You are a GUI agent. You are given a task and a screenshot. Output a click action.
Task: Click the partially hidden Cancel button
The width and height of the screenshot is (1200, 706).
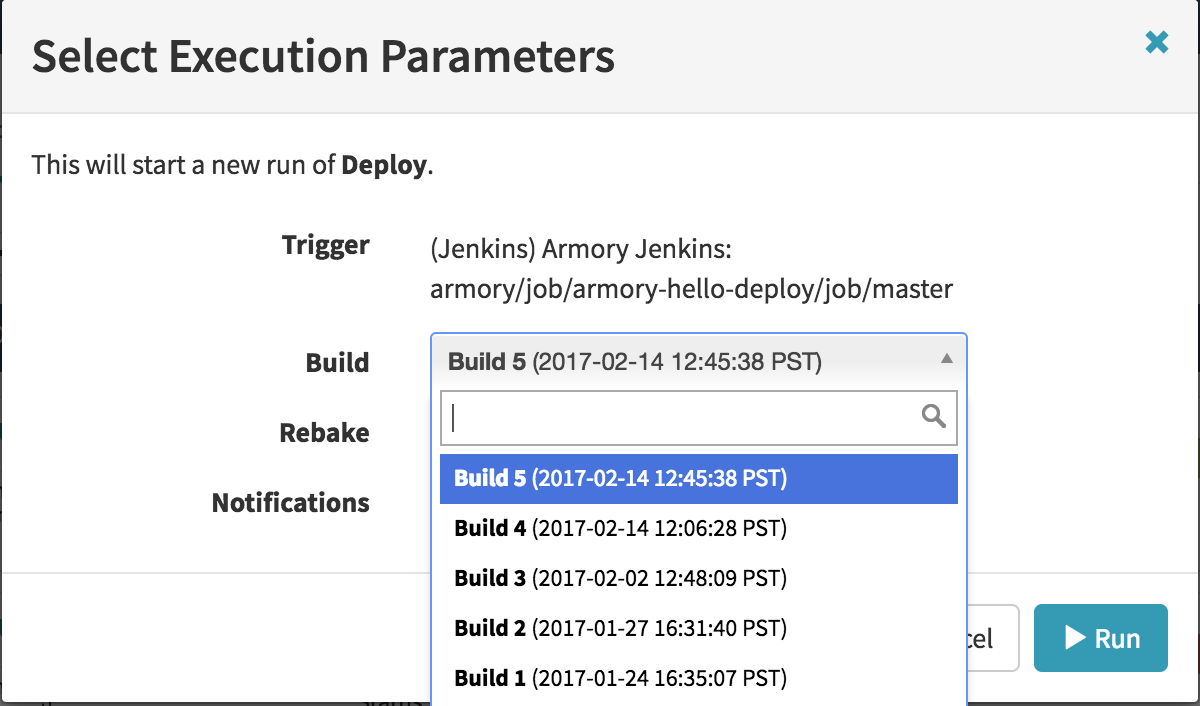pyautogui.click(x=993, y=638)
